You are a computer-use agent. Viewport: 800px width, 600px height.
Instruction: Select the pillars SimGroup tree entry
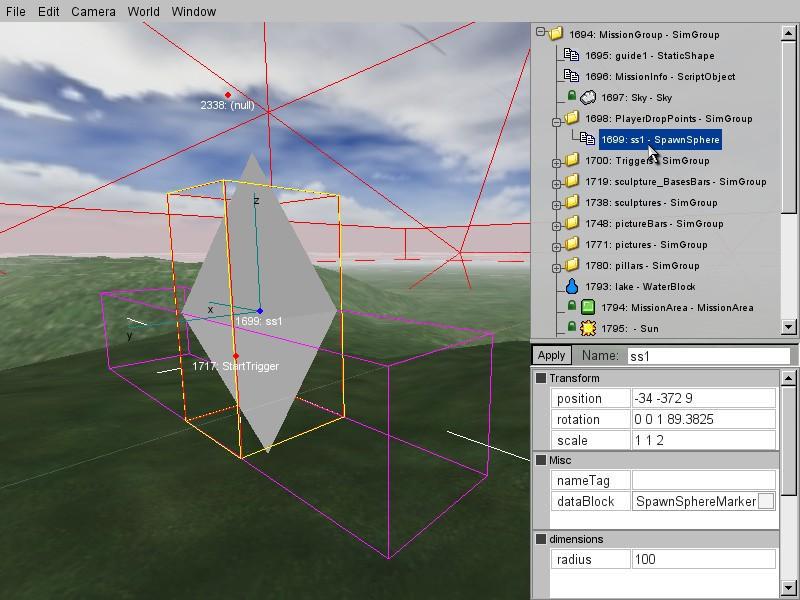tap(656, 266)
